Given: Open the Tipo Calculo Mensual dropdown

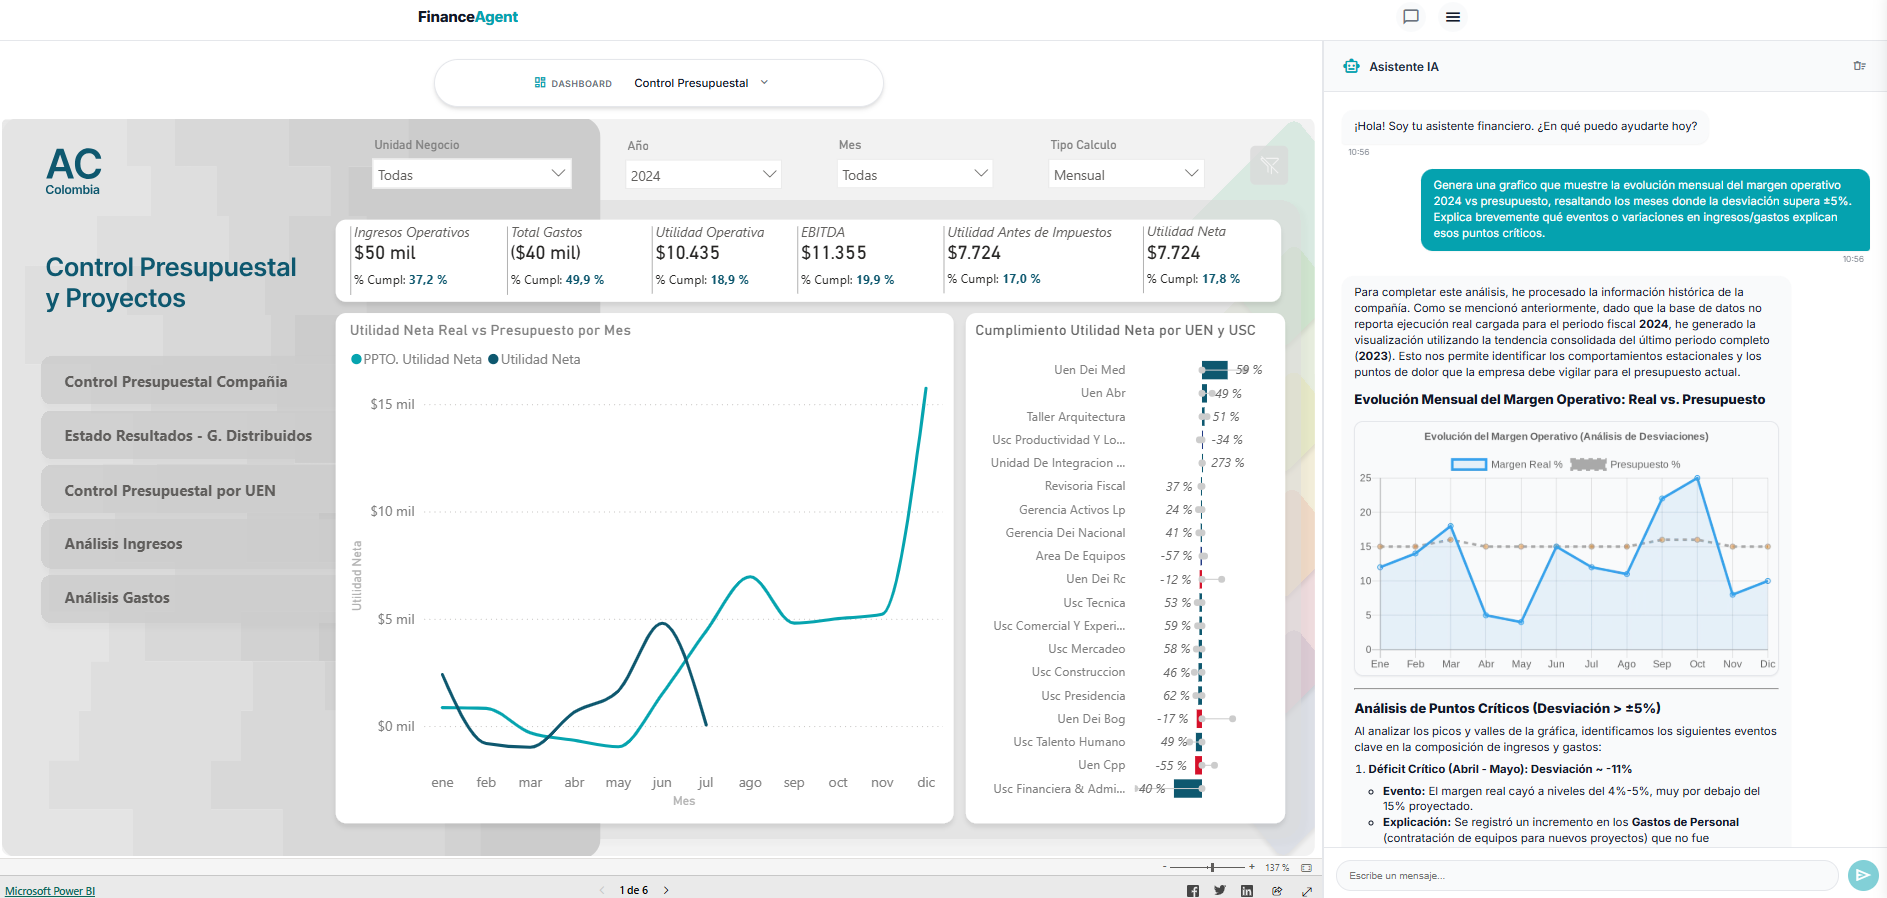Looking at the screenshot, I should 1125,175.
